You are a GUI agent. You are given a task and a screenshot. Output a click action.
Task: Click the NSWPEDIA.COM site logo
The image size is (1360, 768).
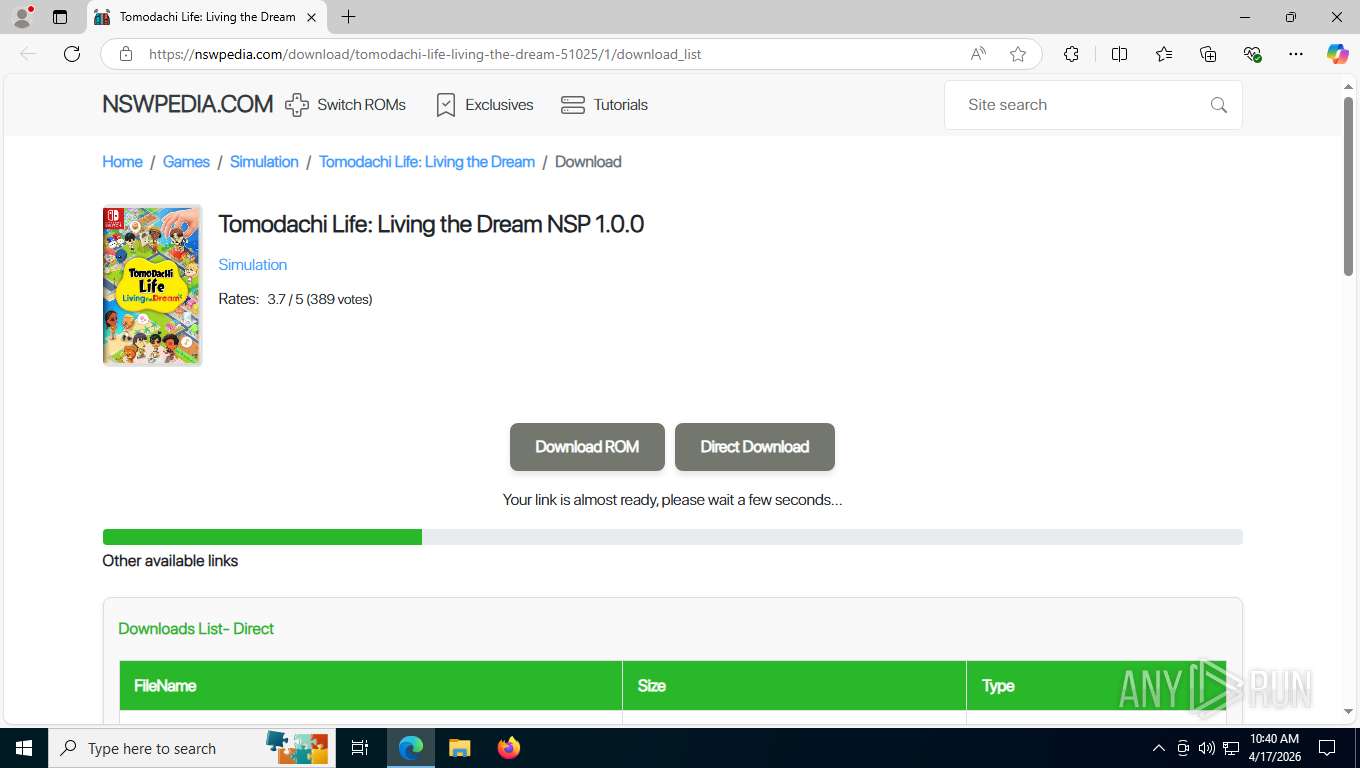[187, 104]
